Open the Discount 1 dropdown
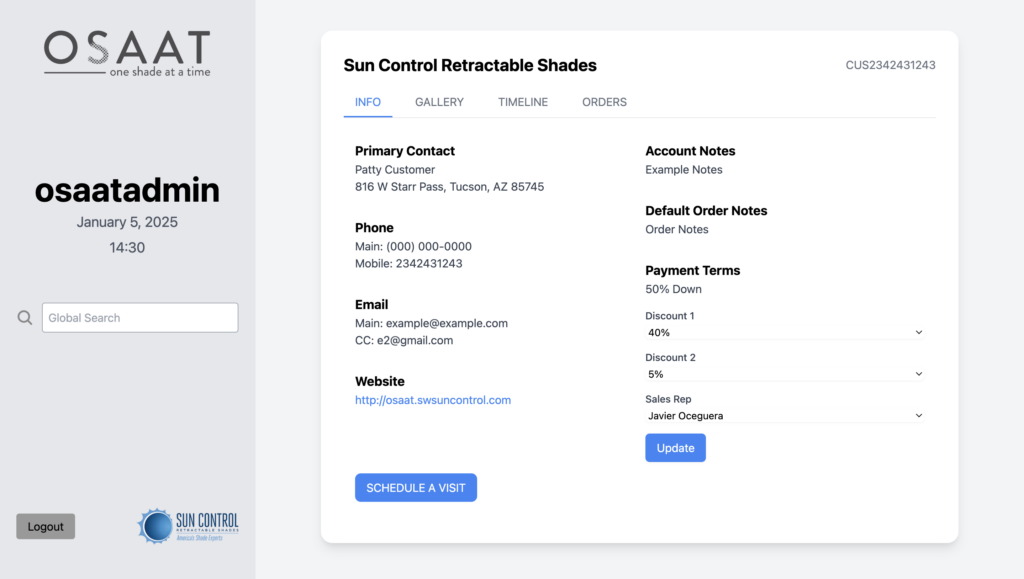The image size is (1024, 579). [x=784, y=332]
